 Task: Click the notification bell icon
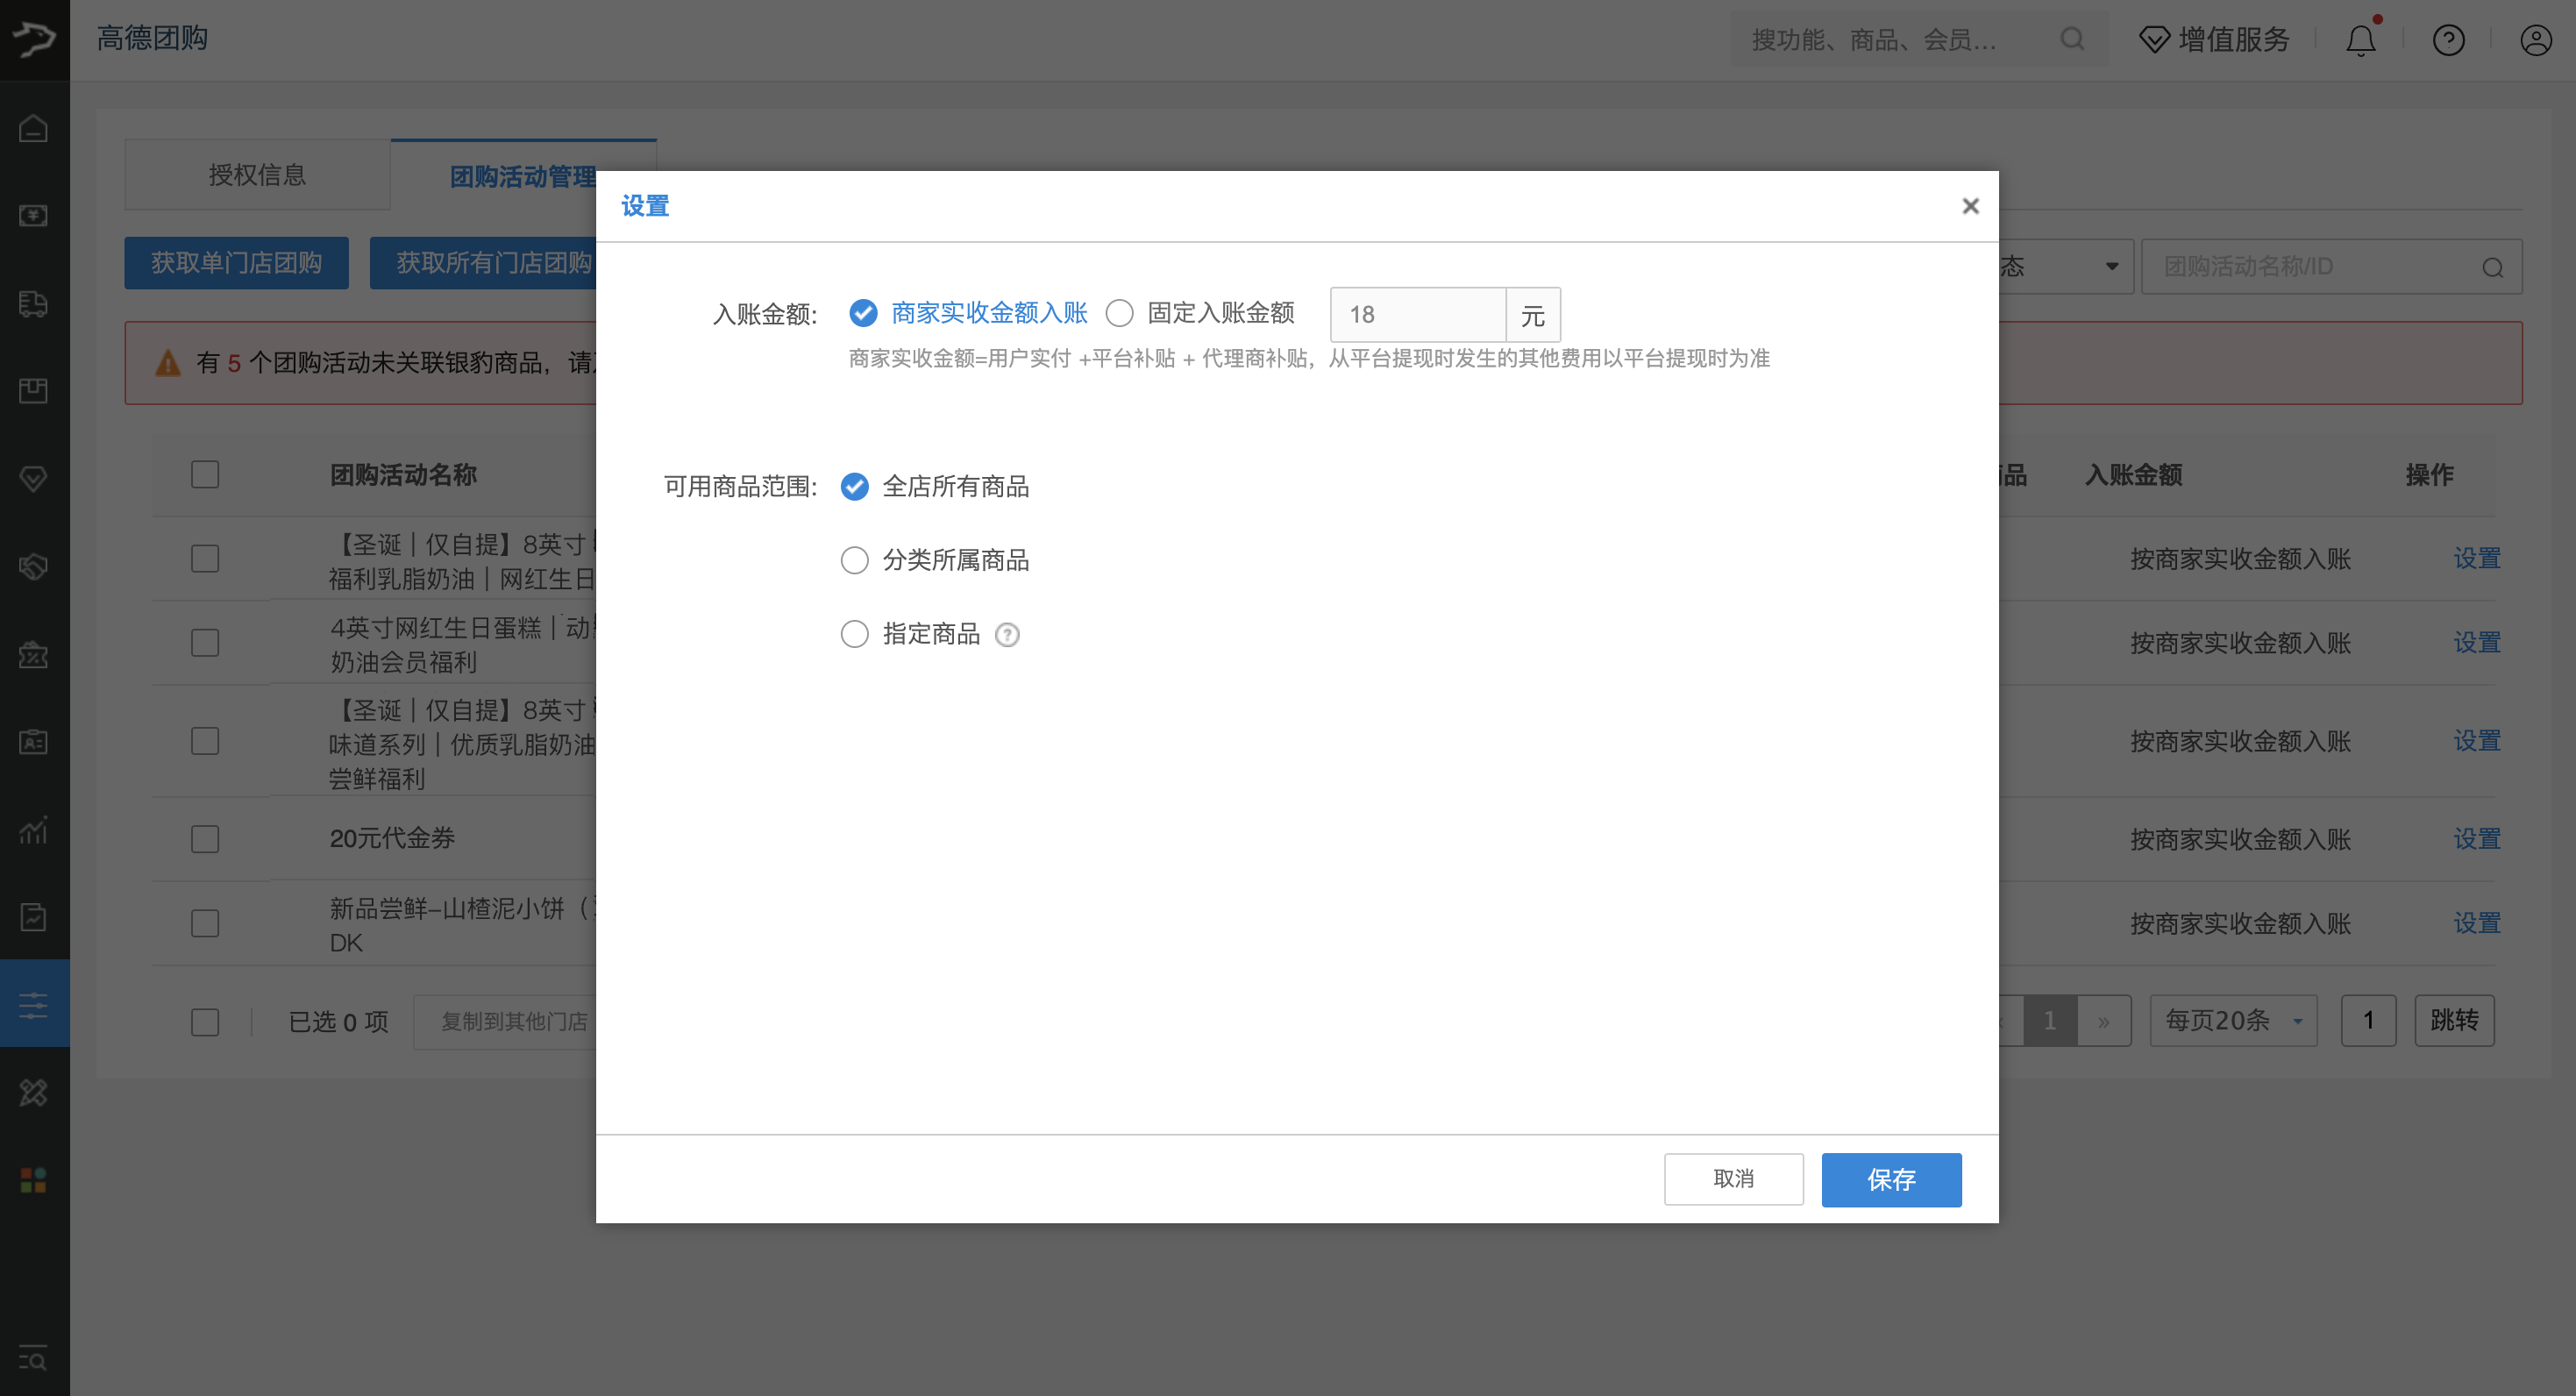coord(2361,40)
